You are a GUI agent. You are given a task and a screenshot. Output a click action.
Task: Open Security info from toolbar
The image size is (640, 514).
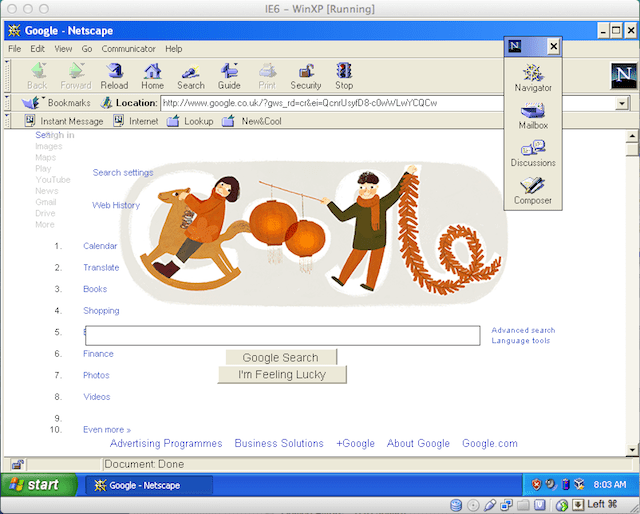(306, 76)
